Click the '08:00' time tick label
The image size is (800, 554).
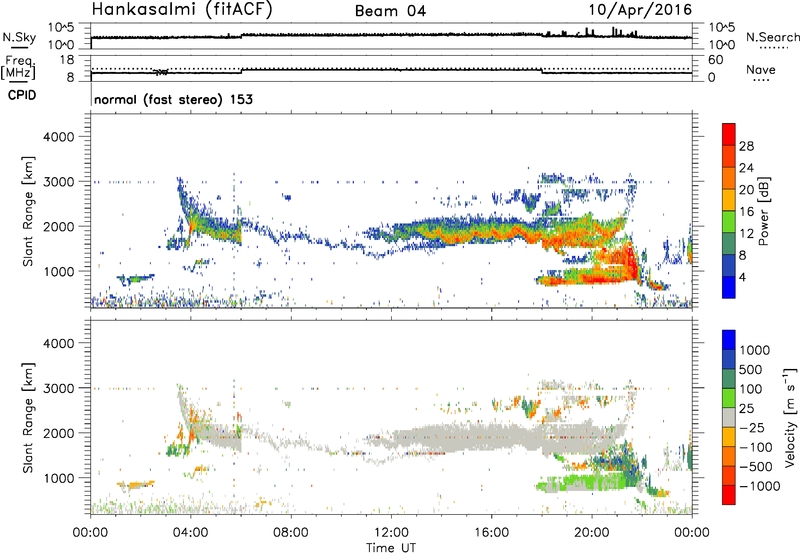[x=291, y=533]
